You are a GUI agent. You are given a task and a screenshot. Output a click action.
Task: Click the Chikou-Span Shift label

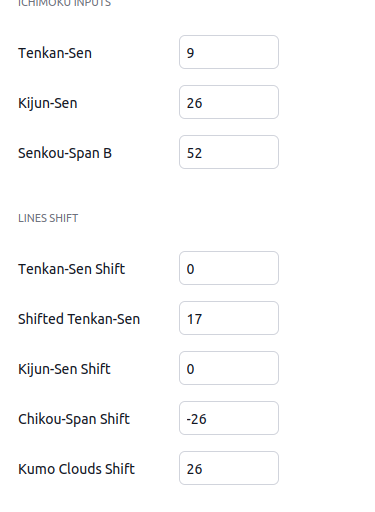tap(74, 419)
